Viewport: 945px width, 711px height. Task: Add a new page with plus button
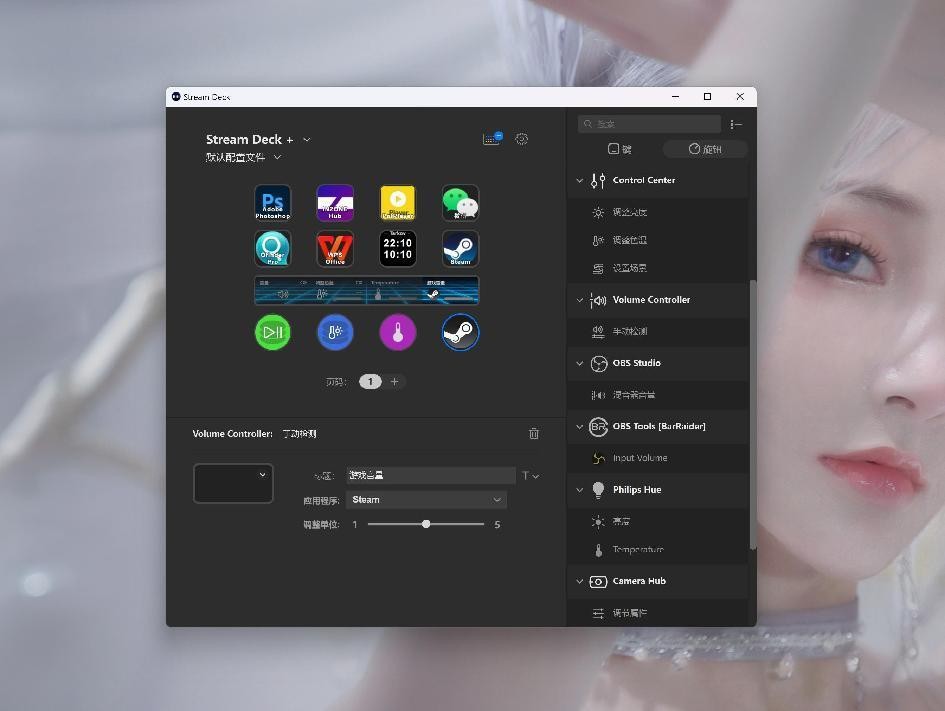click(394, 382)
